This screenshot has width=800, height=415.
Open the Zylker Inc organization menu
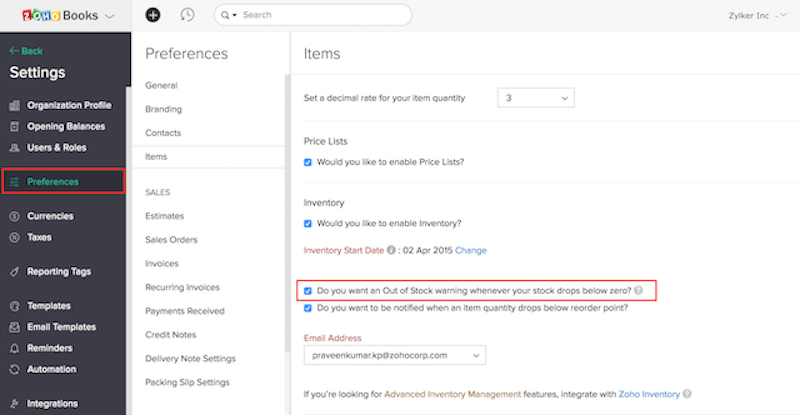tap(754, 16)
